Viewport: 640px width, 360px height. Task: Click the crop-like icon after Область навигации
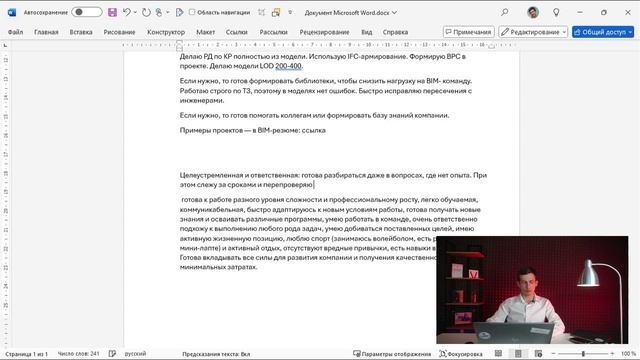pos(262,12)
